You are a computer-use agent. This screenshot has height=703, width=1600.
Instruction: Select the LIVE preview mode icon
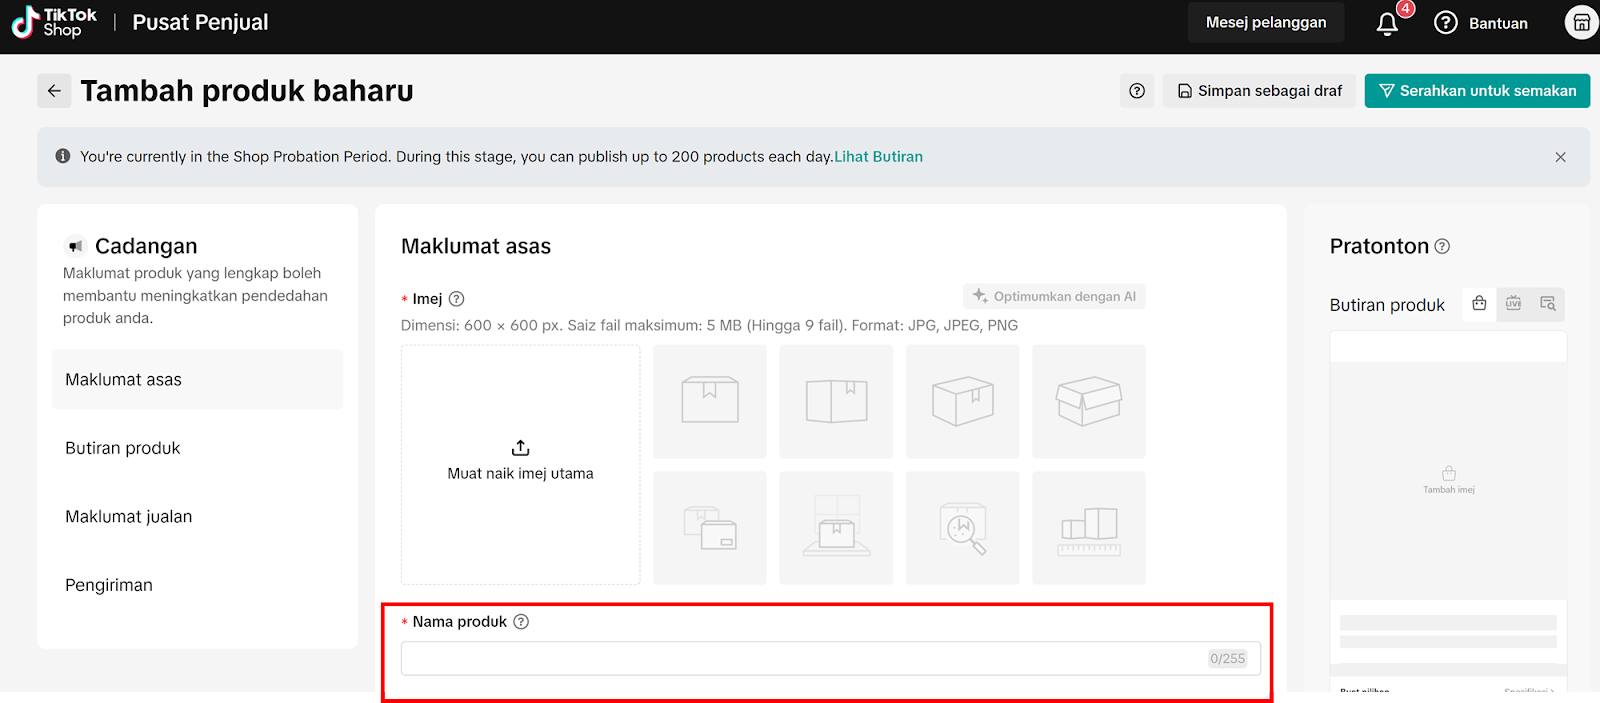pyautogui.click(x=1513, y=304)
